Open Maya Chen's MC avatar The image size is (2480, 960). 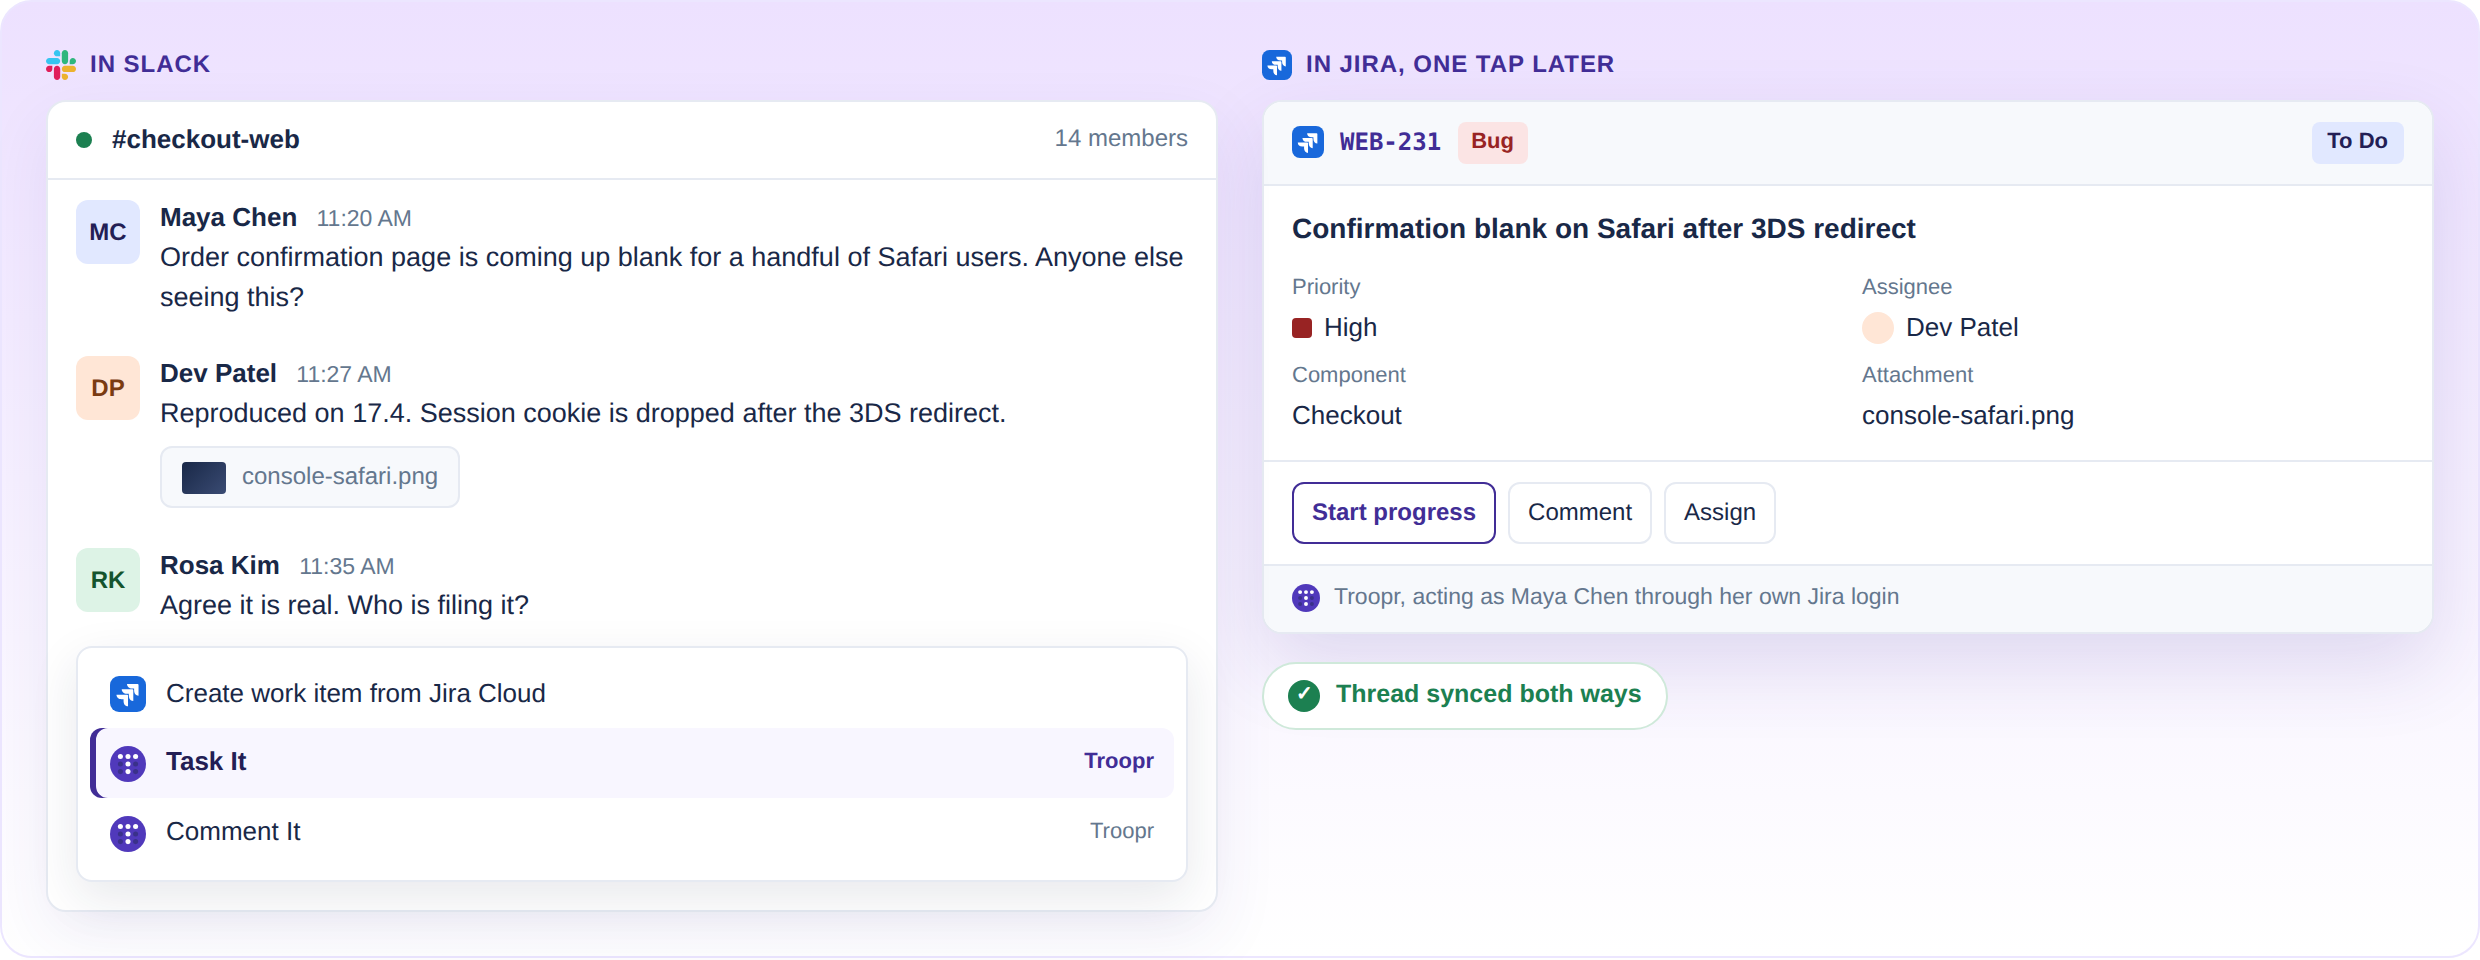point(108,232)
